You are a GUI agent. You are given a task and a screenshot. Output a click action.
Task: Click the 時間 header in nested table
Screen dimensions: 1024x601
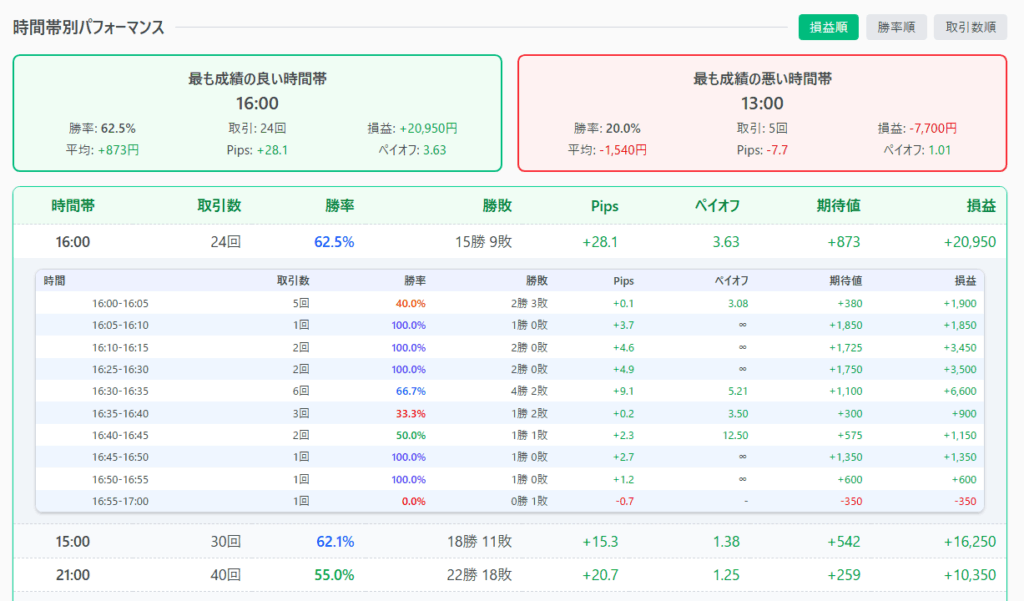pyautogui.click(x=54, y=281)
